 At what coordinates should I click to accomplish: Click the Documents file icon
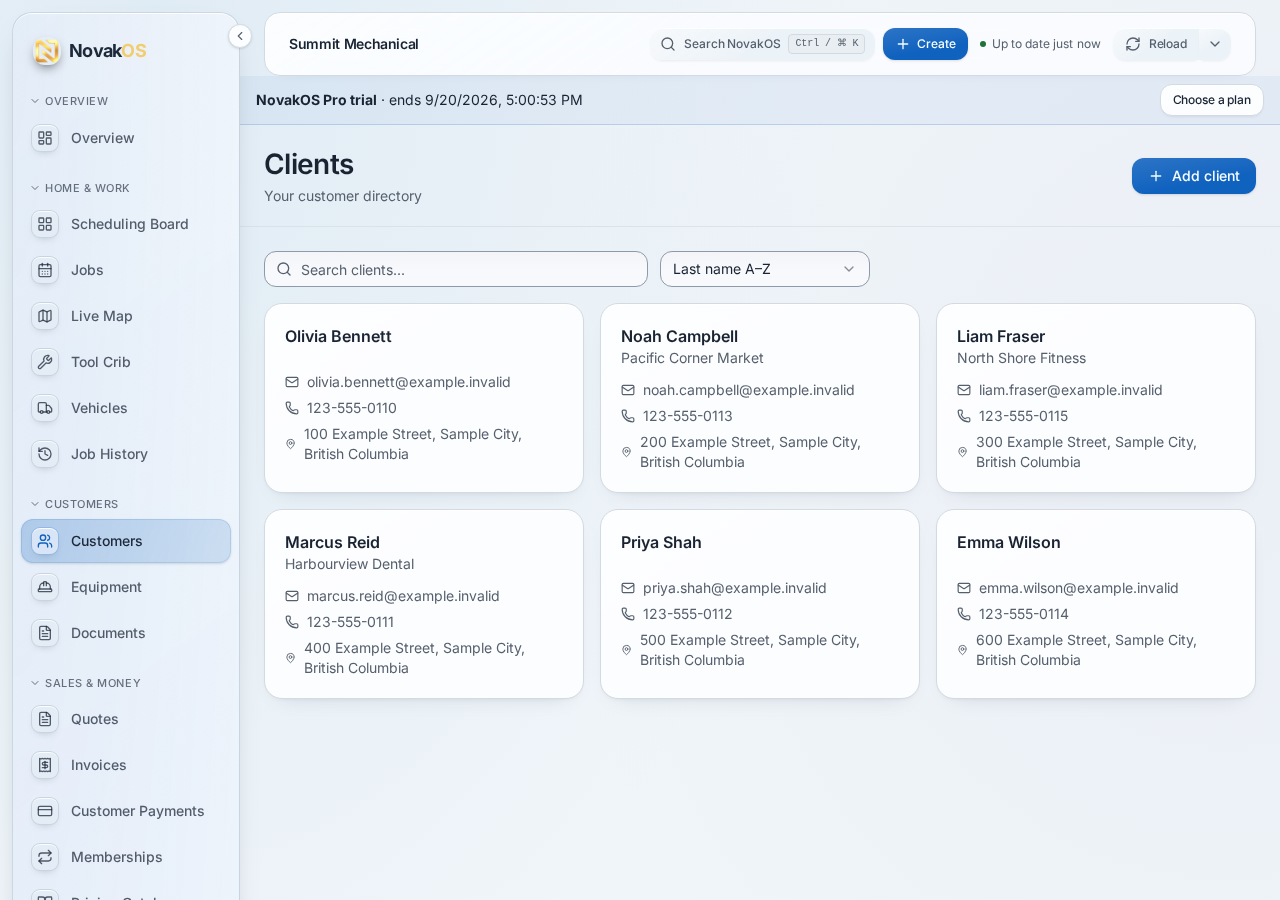[x=45, y=633]
